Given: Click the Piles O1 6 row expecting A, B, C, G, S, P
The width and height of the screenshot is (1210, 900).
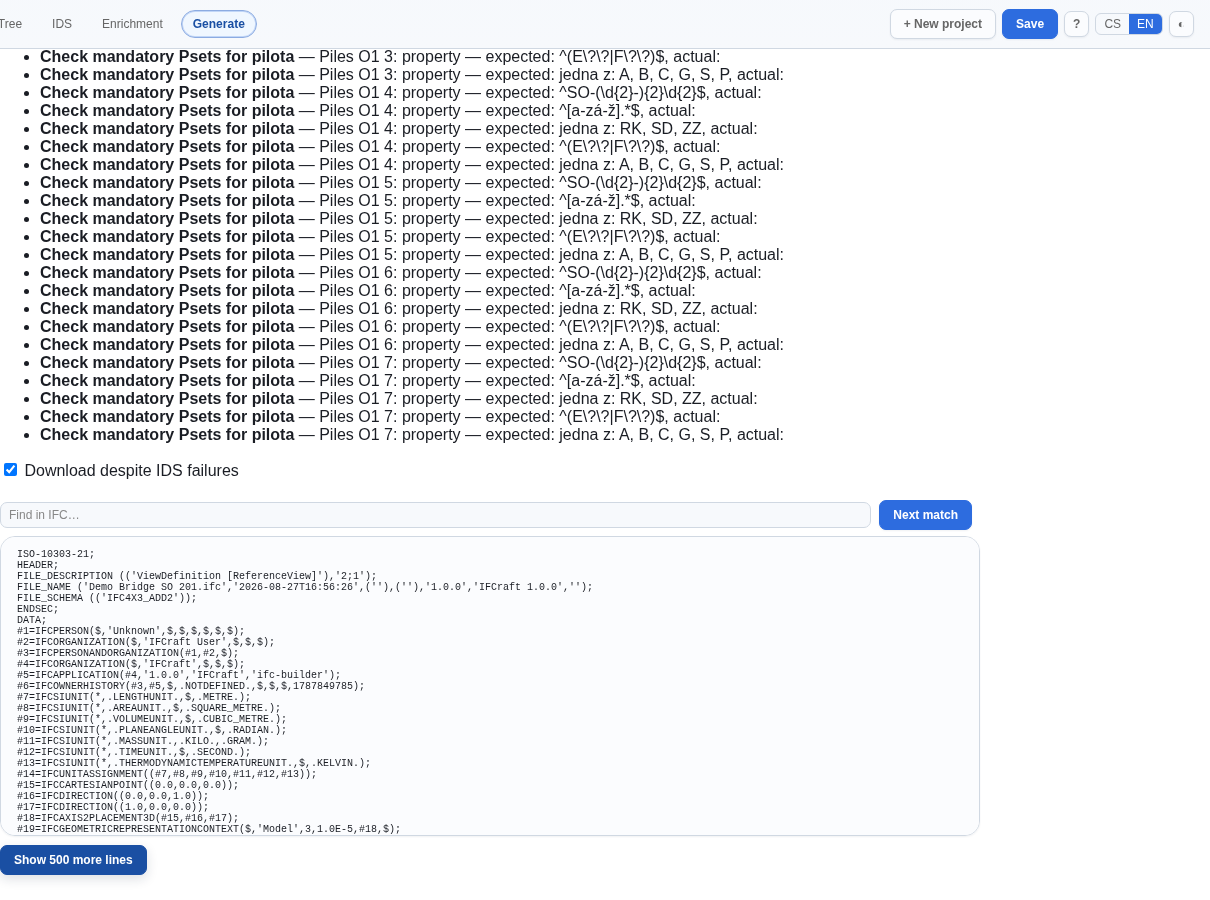Looking at the screenshot, I should point(412,345).
